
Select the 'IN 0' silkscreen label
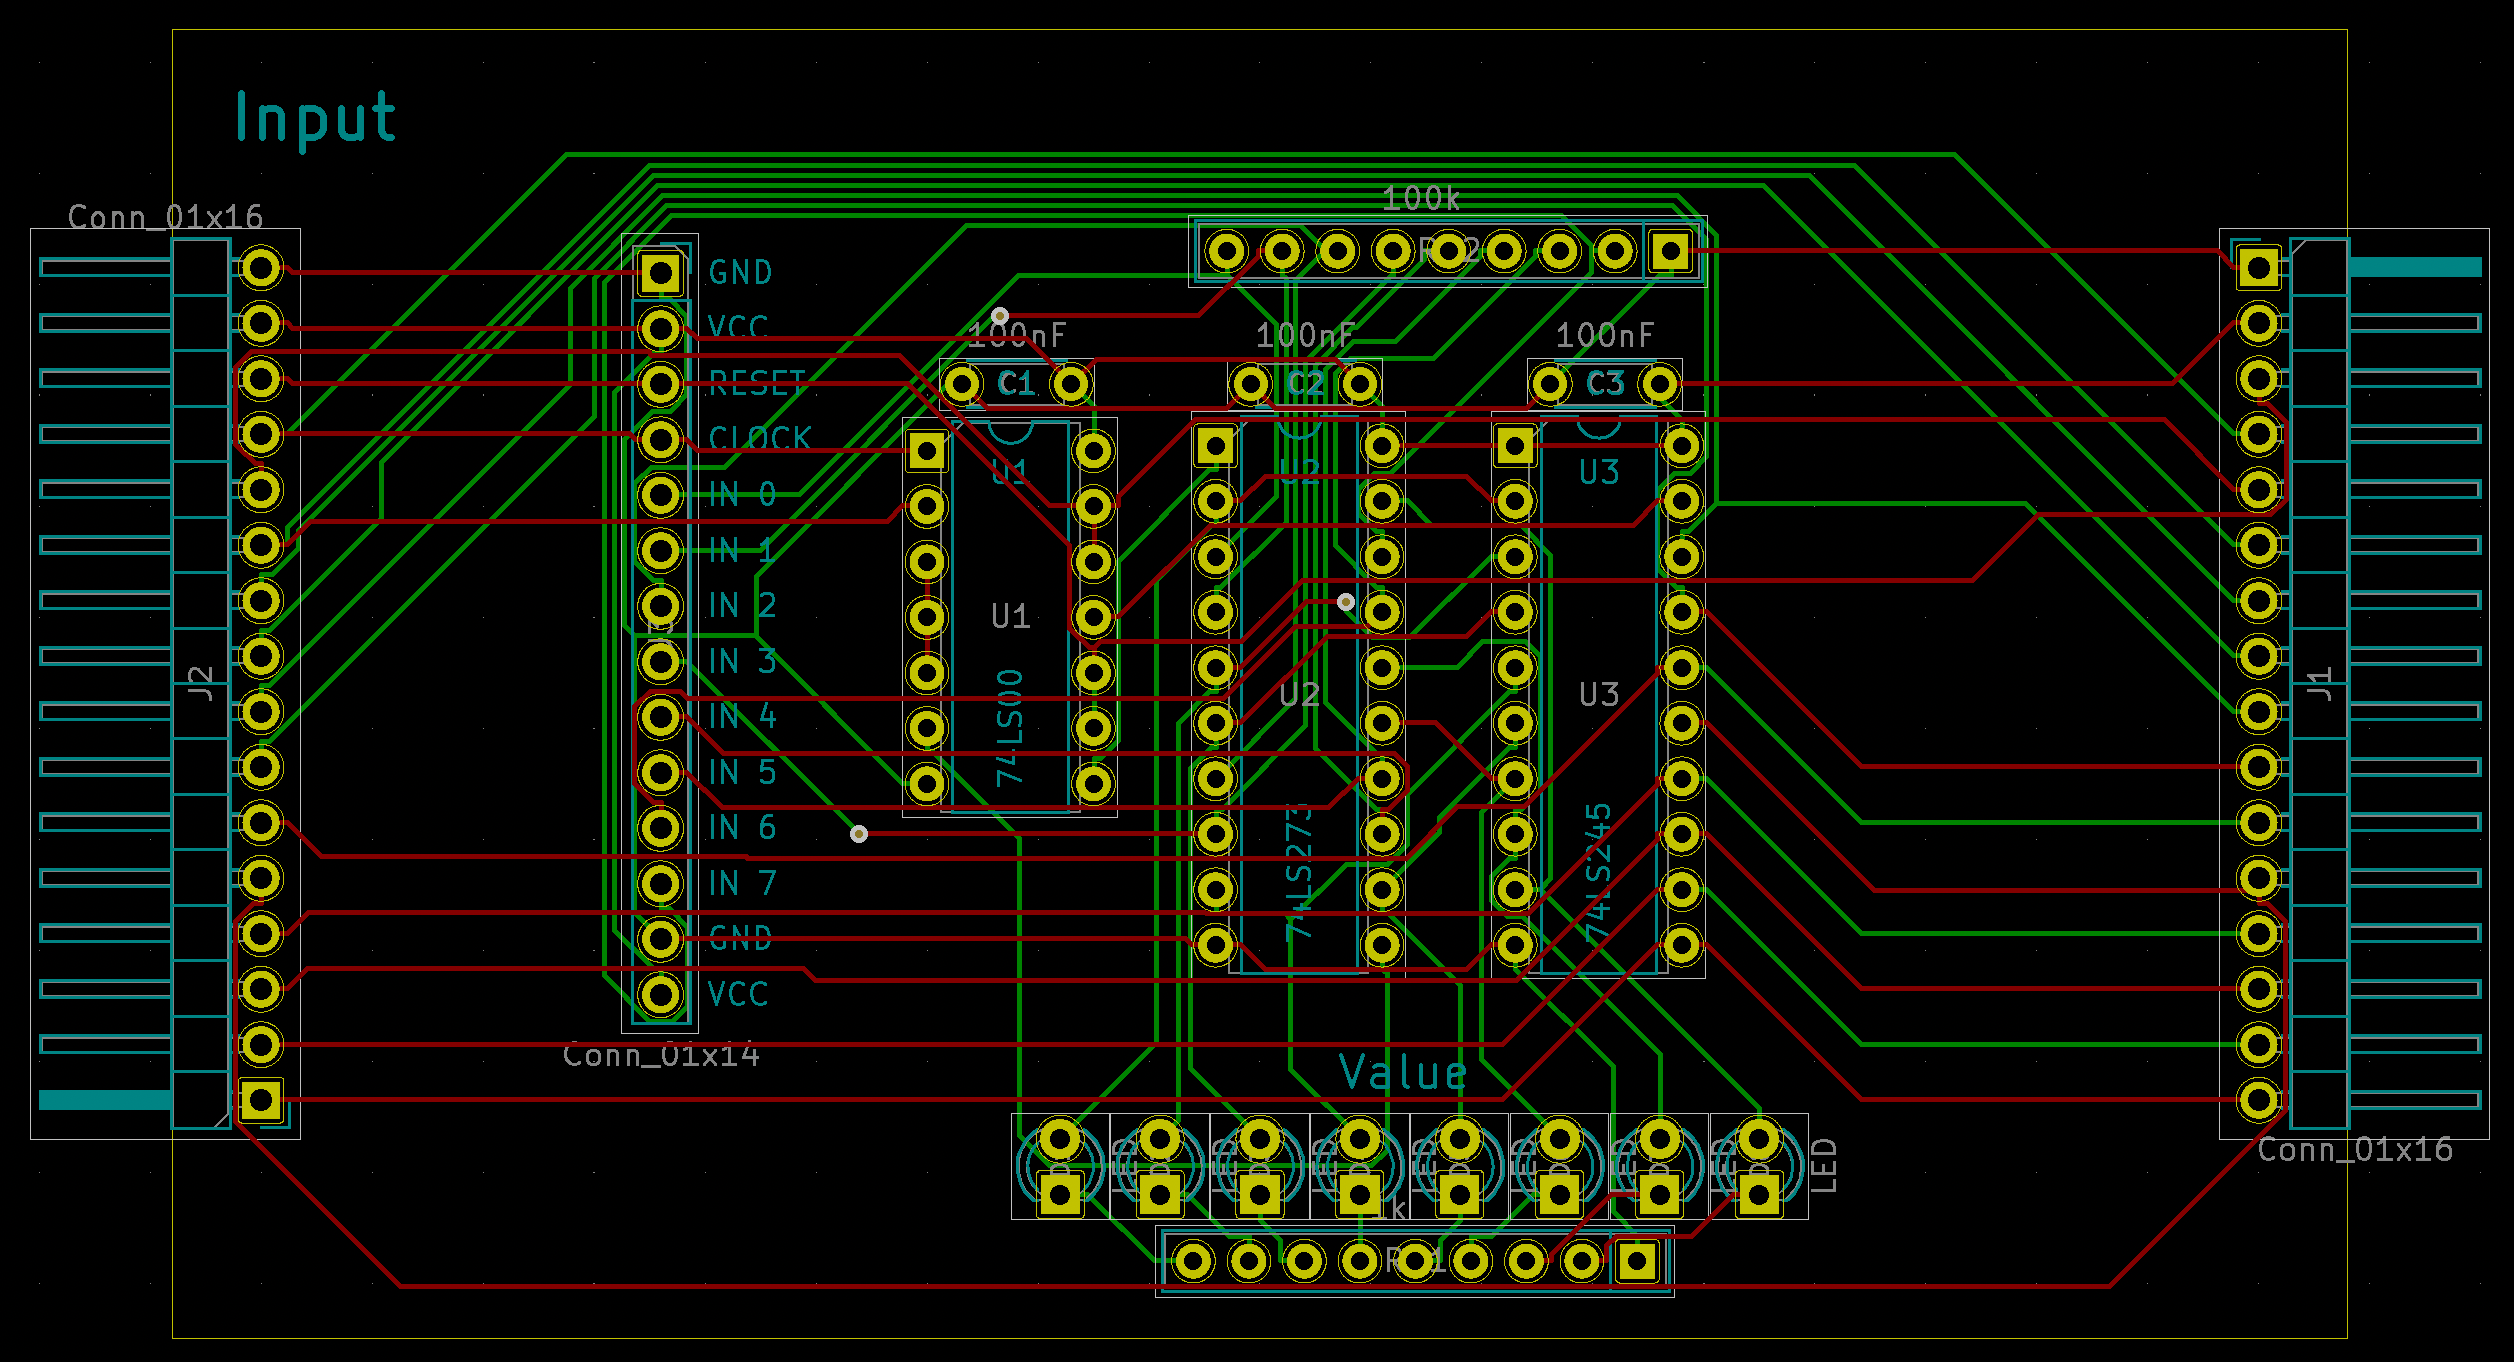(742, 494)
